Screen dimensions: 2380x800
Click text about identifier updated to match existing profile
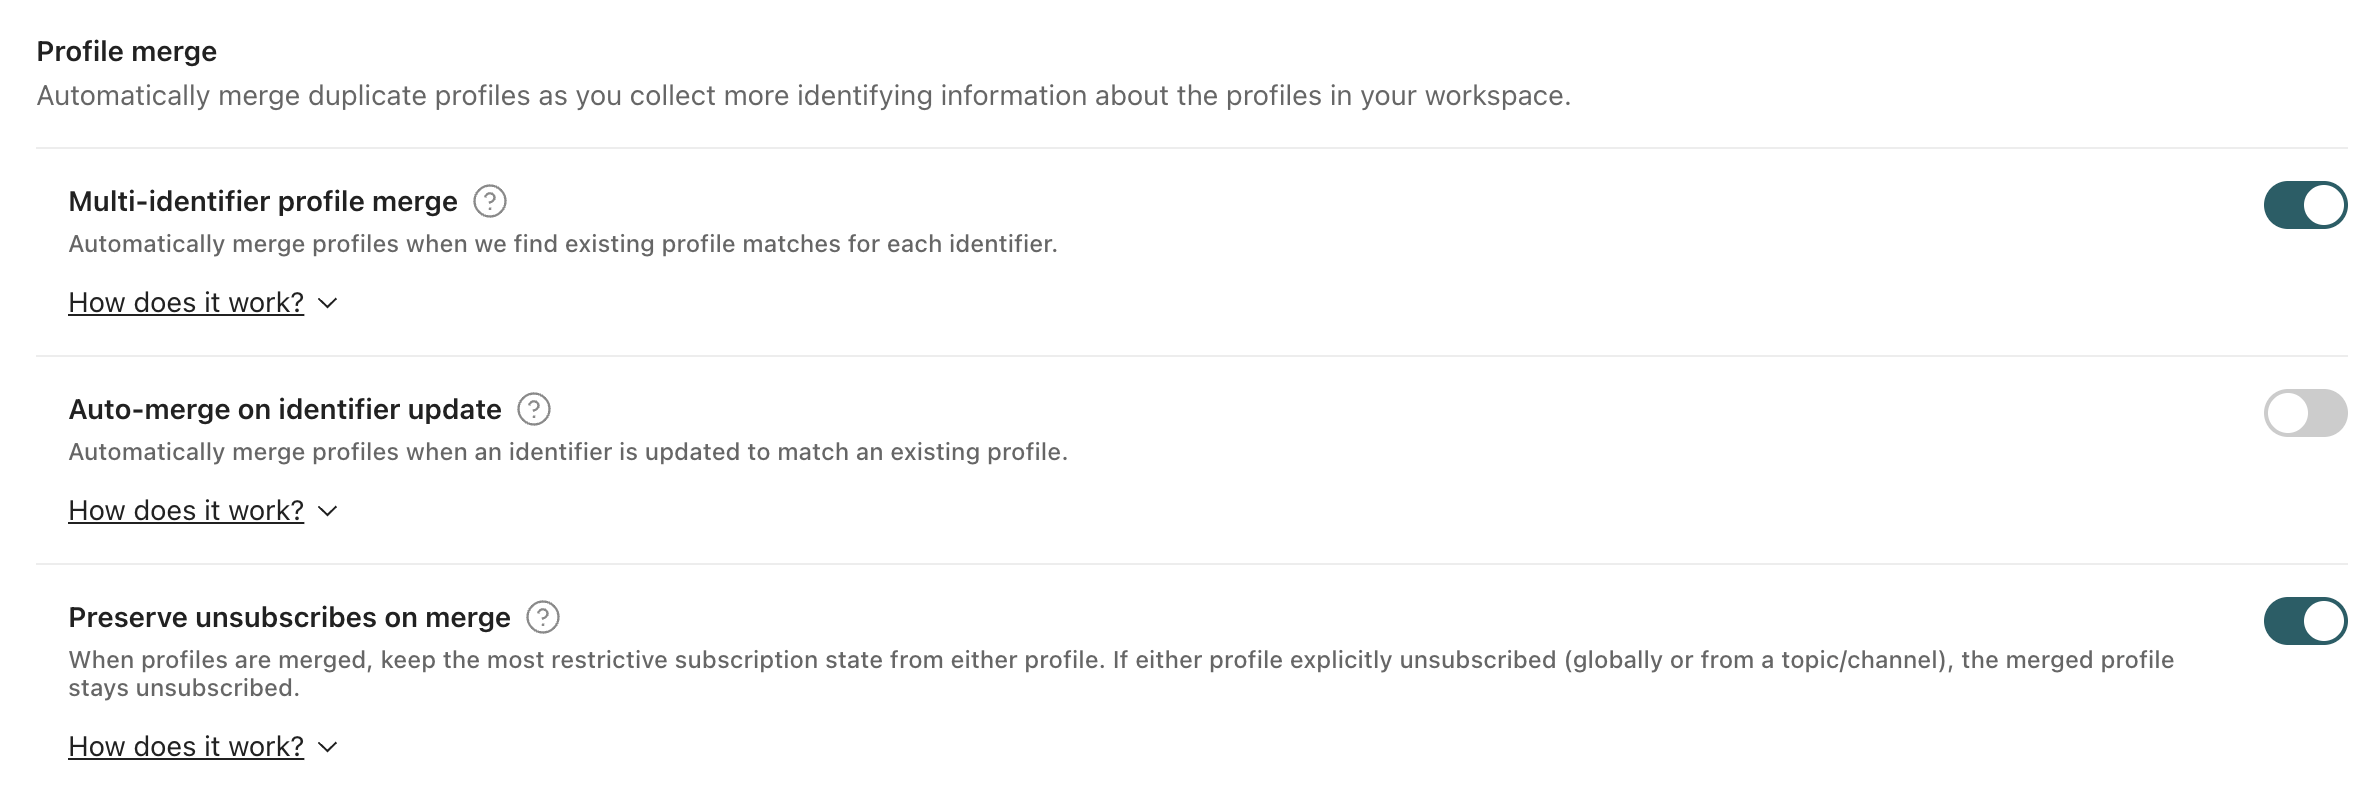coord(568,452)
